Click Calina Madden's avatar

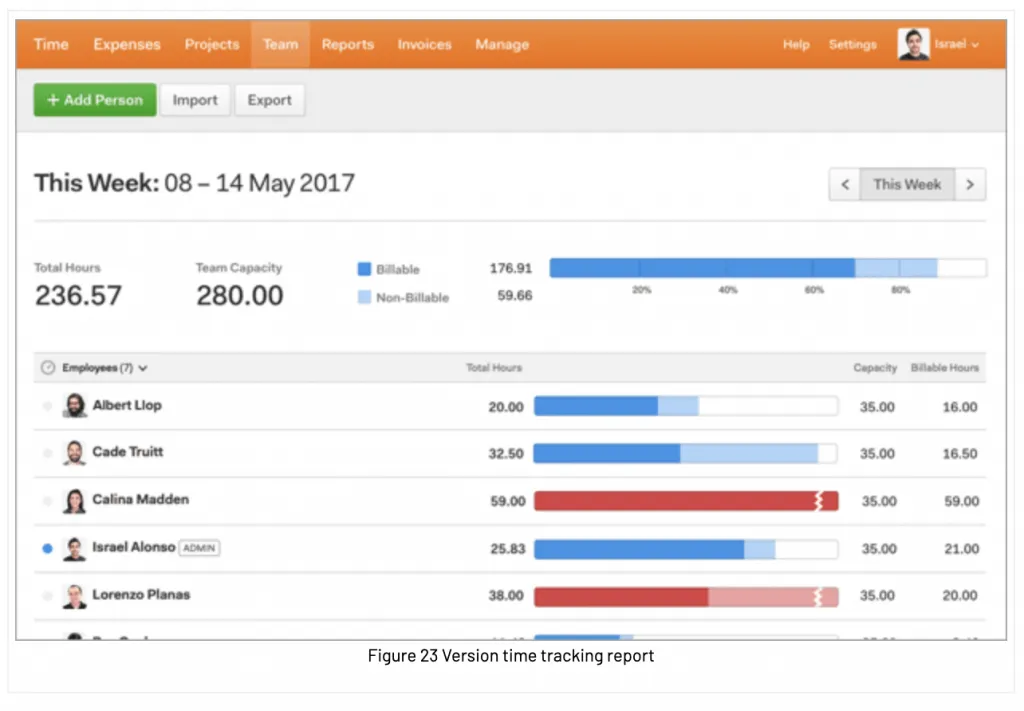[x=74, y=500]
